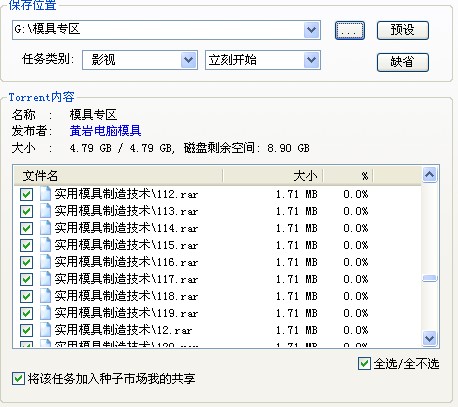Open the 立刻开始 start mode dropdown
Screen dimensions: 458x407
[312, 60]
